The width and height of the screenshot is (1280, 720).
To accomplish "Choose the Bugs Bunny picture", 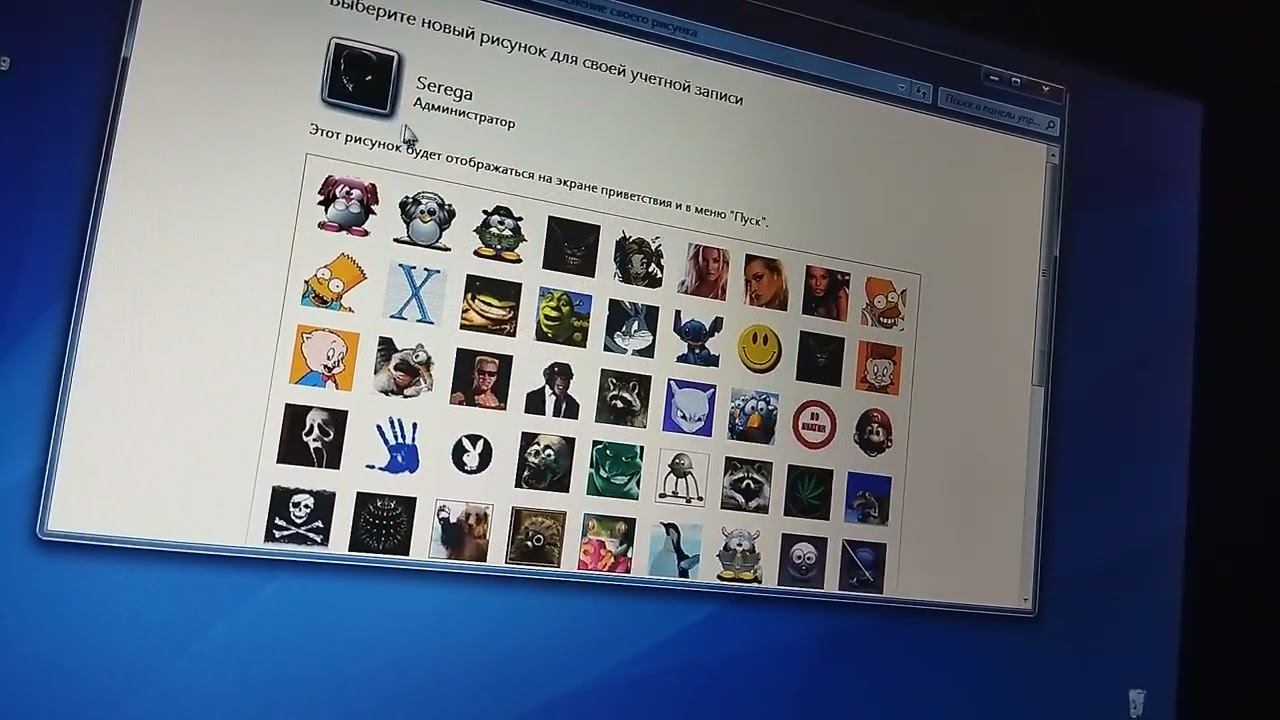I will 631,328.
